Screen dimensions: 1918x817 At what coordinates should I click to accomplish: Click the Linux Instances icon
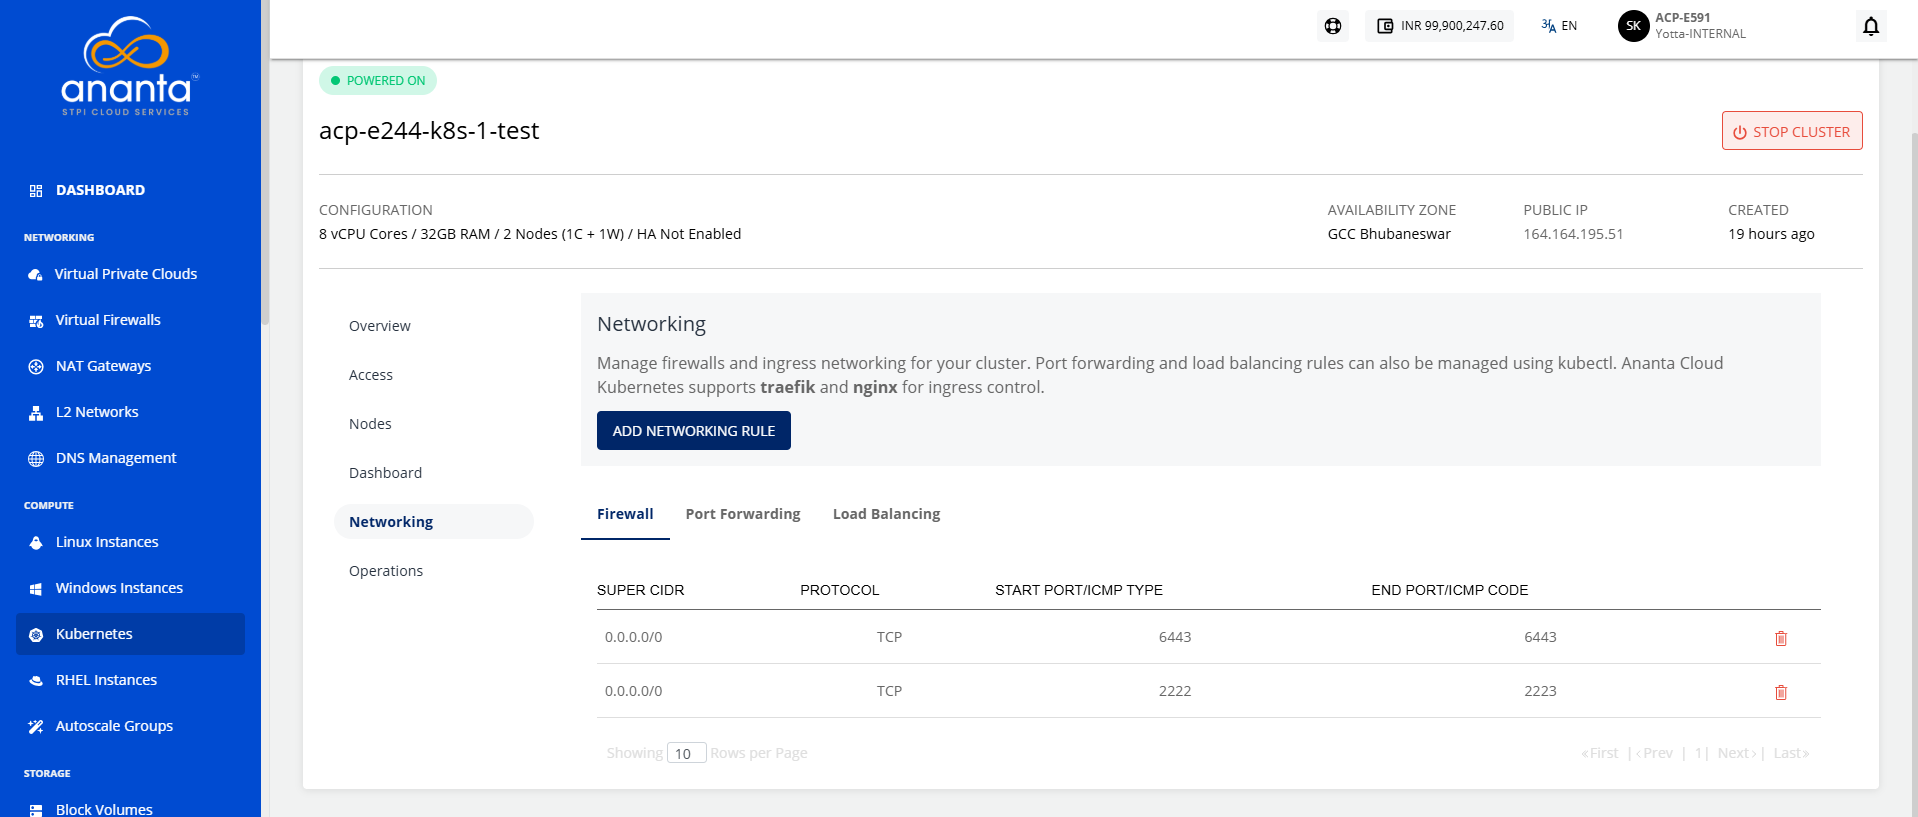[x=36, y=543]
